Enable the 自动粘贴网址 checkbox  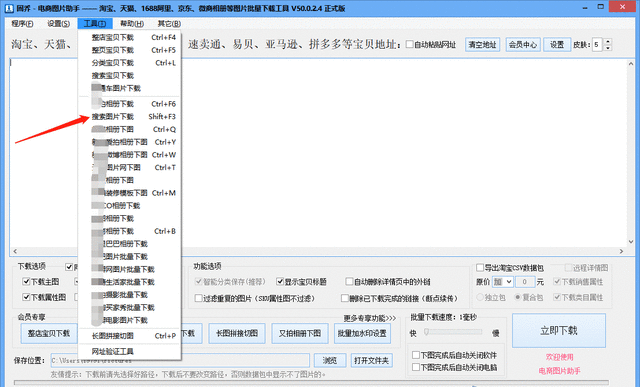tap(409, 44)
